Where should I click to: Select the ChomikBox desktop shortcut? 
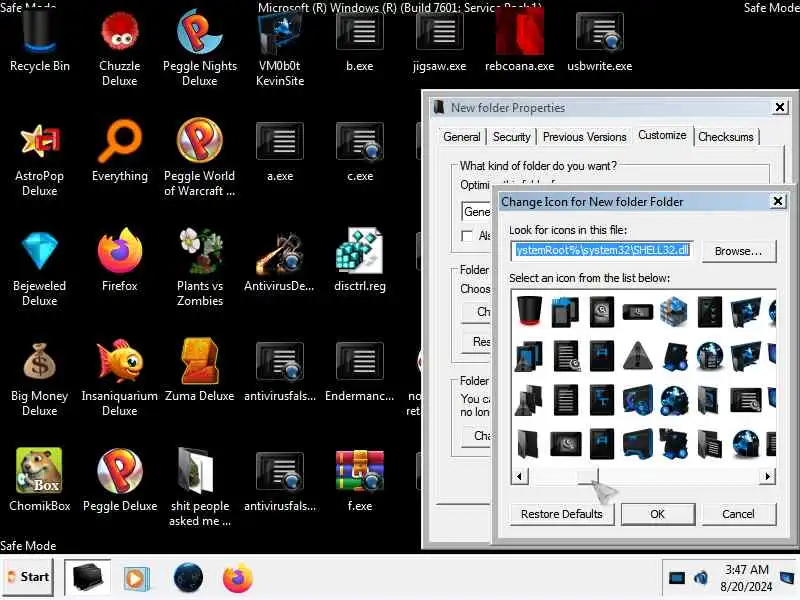pos(39,481)
